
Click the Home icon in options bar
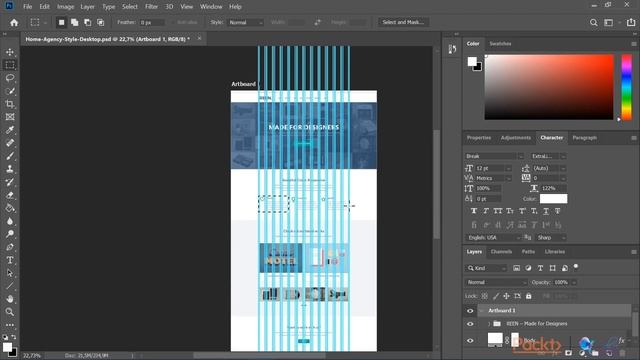click(x=14, y=22)
